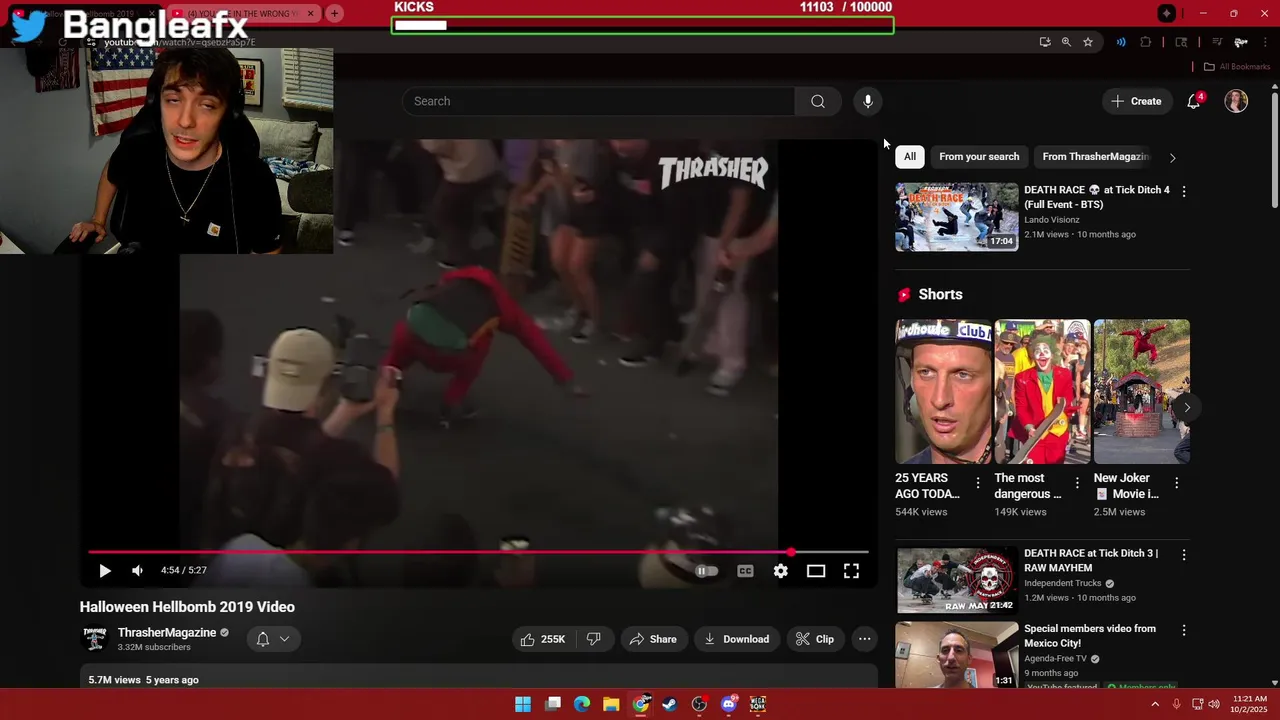
Task: Show hidden system tray icons
Action: [1155, 705]
